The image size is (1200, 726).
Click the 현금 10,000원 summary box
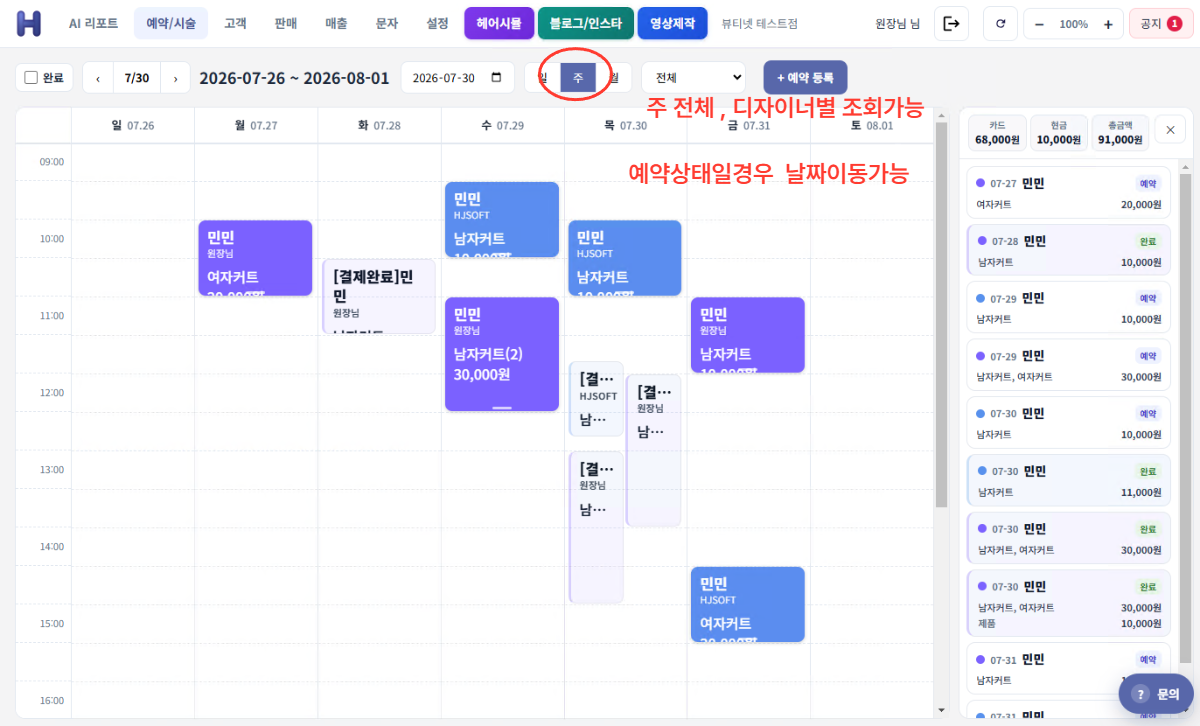click(x=1058, y=132)
